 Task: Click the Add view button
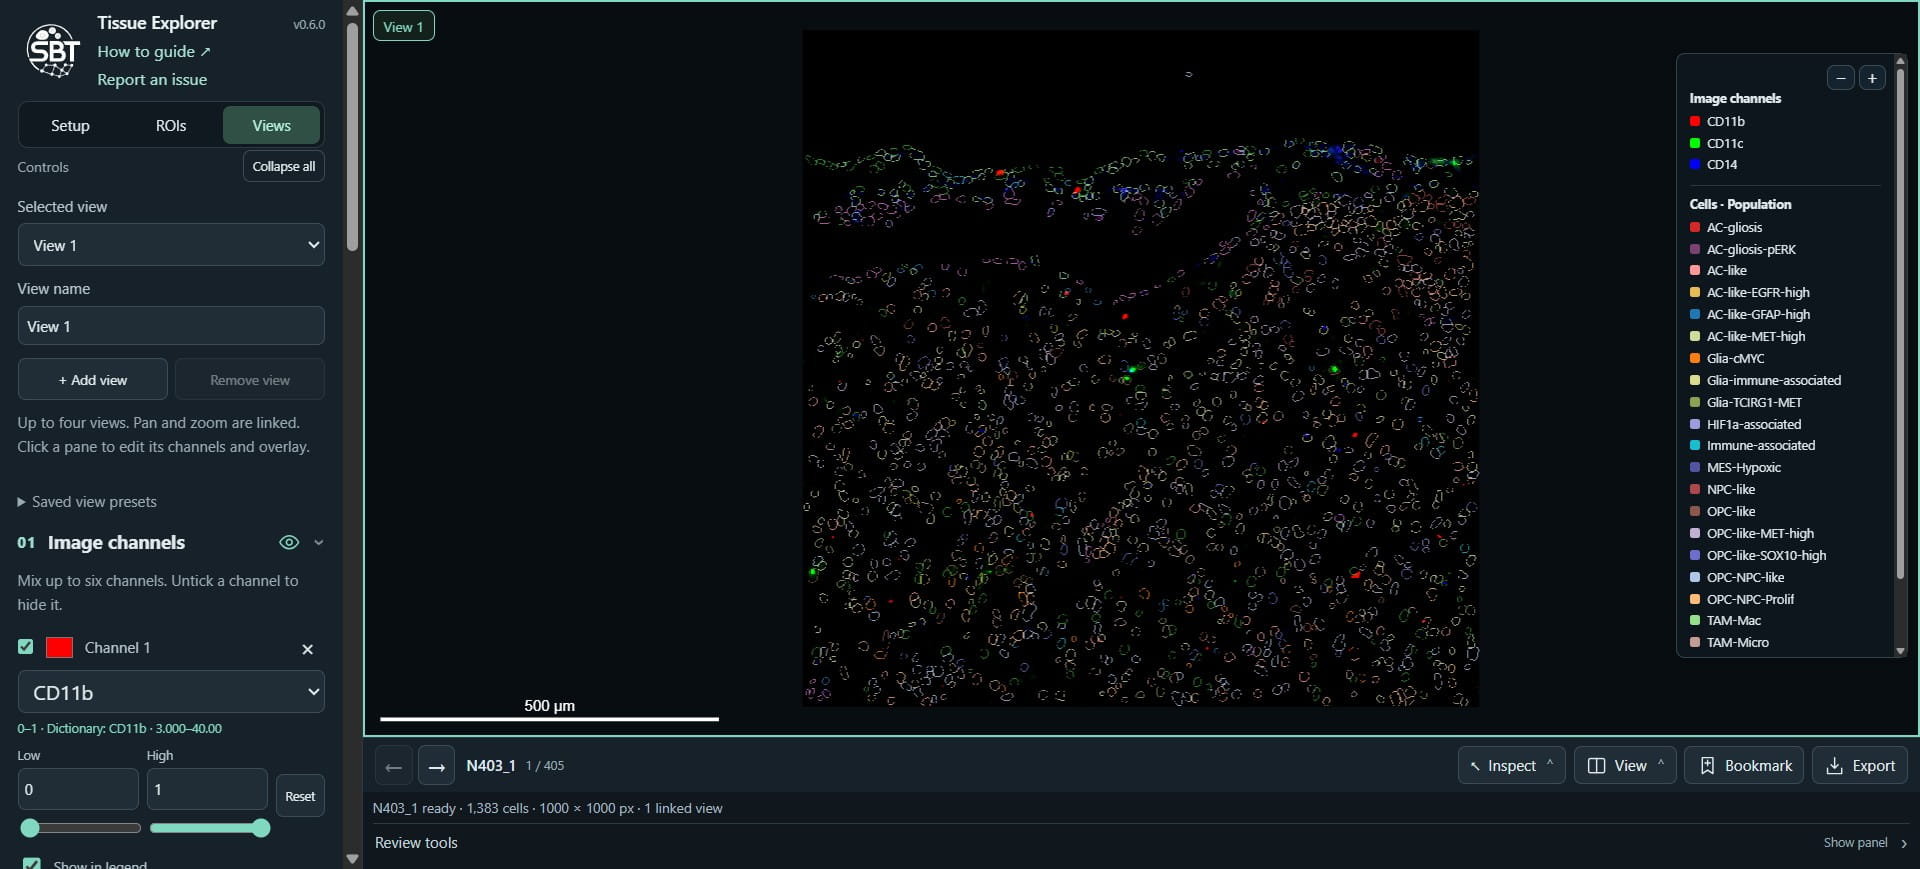tap(93, 380)
